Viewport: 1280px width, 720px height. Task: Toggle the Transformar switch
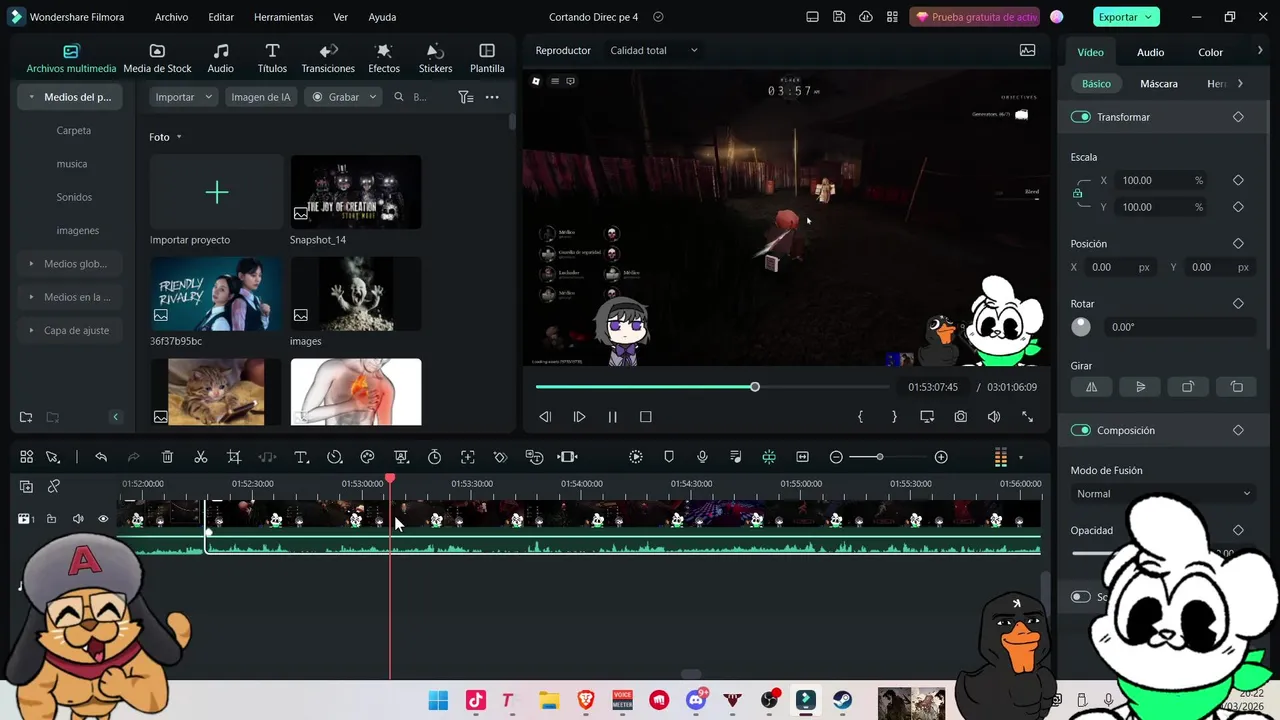tap(1080, 117)
